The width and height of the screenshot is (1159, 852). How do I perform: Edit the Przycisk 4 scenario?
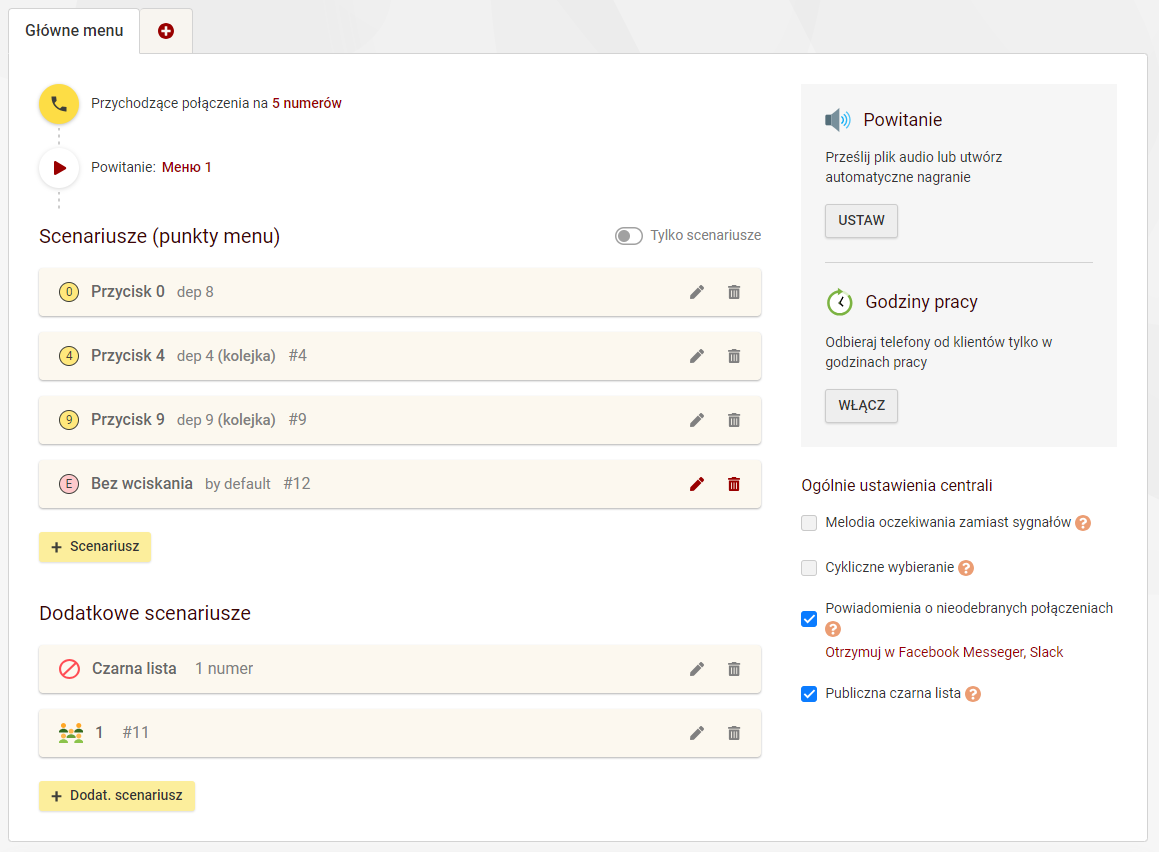coord(697,356)
